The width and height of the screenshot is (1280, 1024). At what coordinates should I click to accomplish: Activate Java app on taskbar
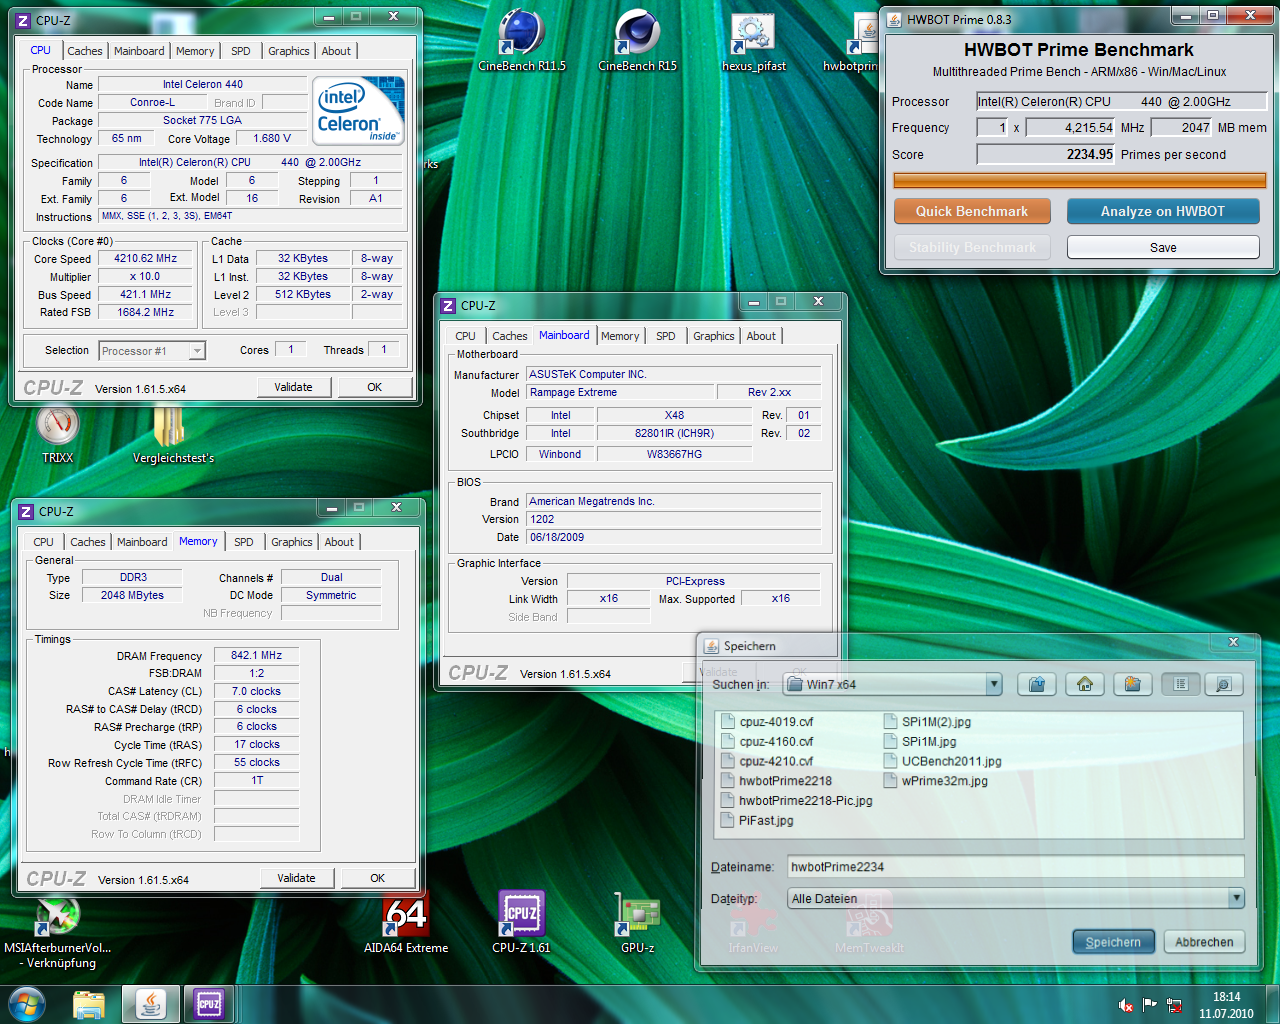point(151,1004)
